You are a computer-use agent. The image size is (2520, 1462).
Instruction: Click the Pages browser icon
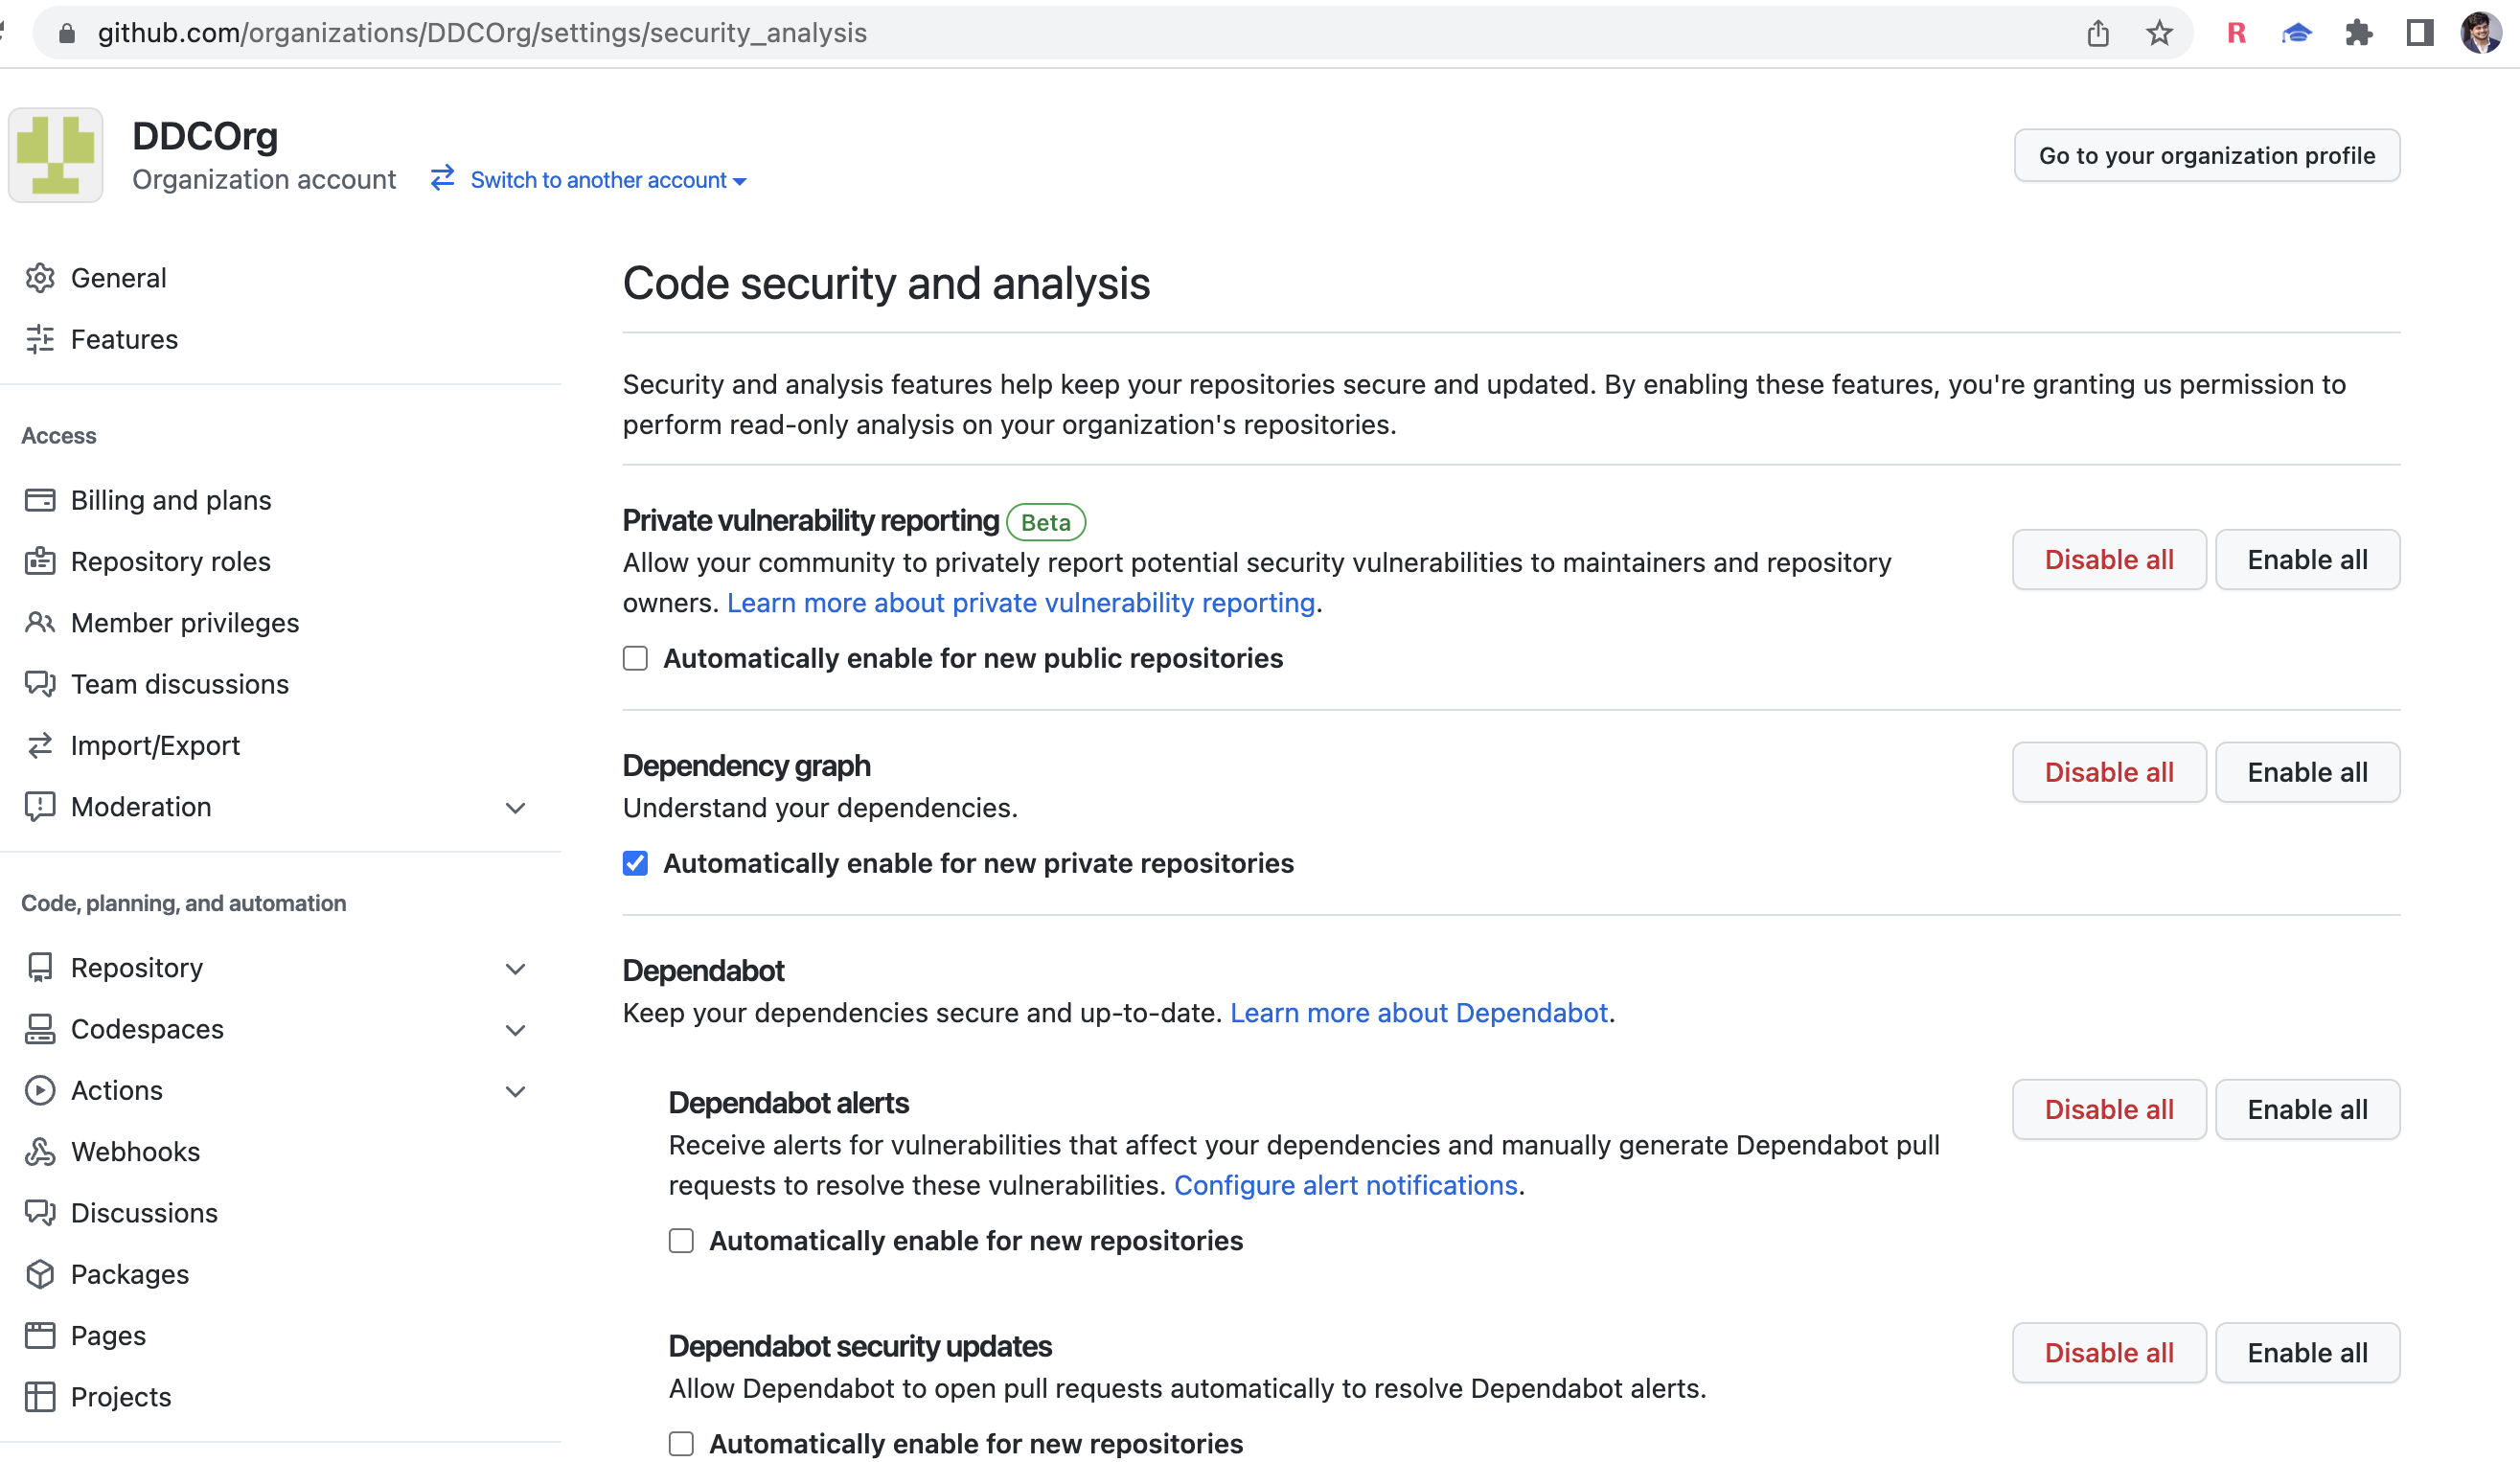40,1336
